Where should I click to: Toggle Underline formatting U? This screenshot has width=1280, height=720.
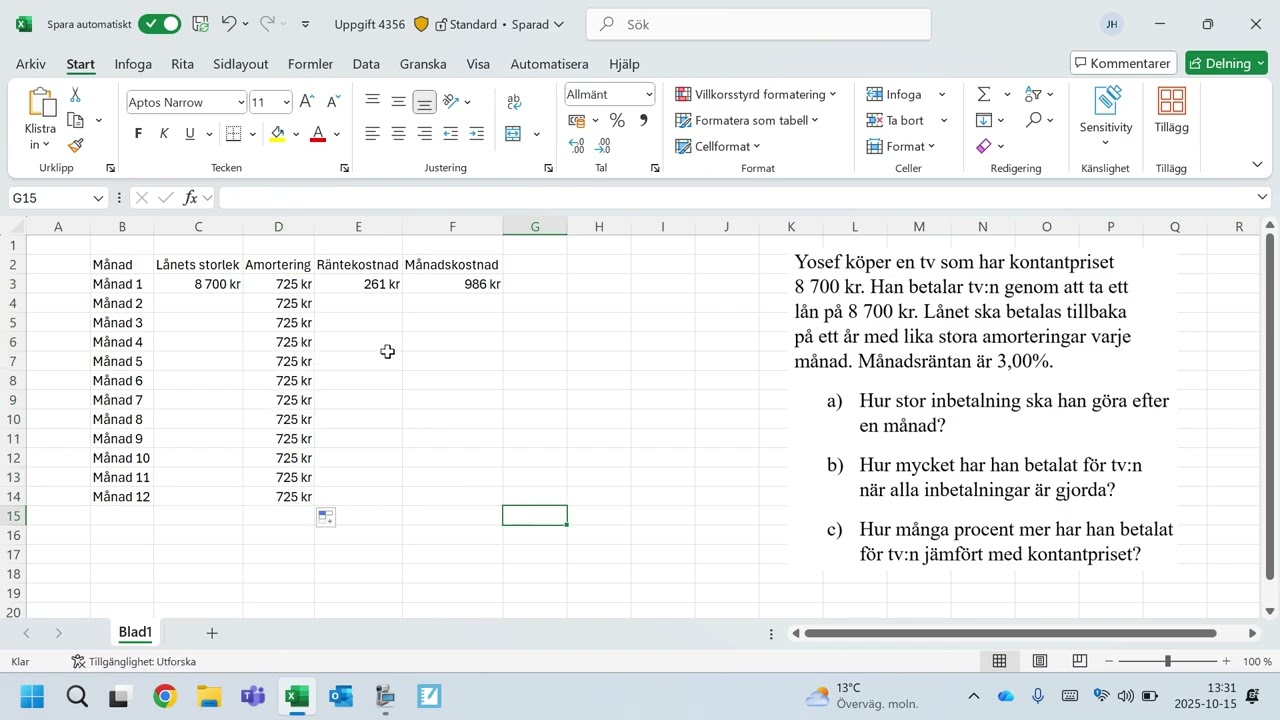tap(190, 134)
